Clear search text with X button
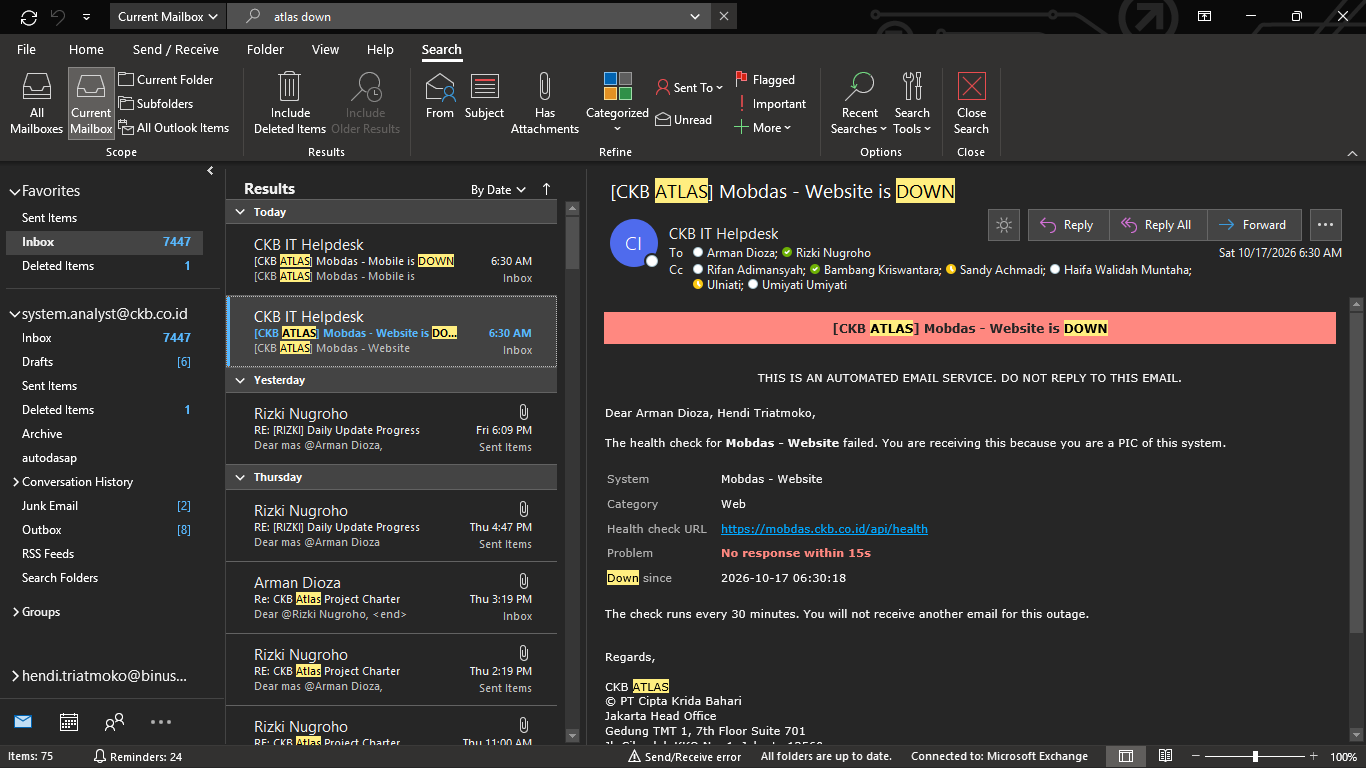 coord(724,17)
